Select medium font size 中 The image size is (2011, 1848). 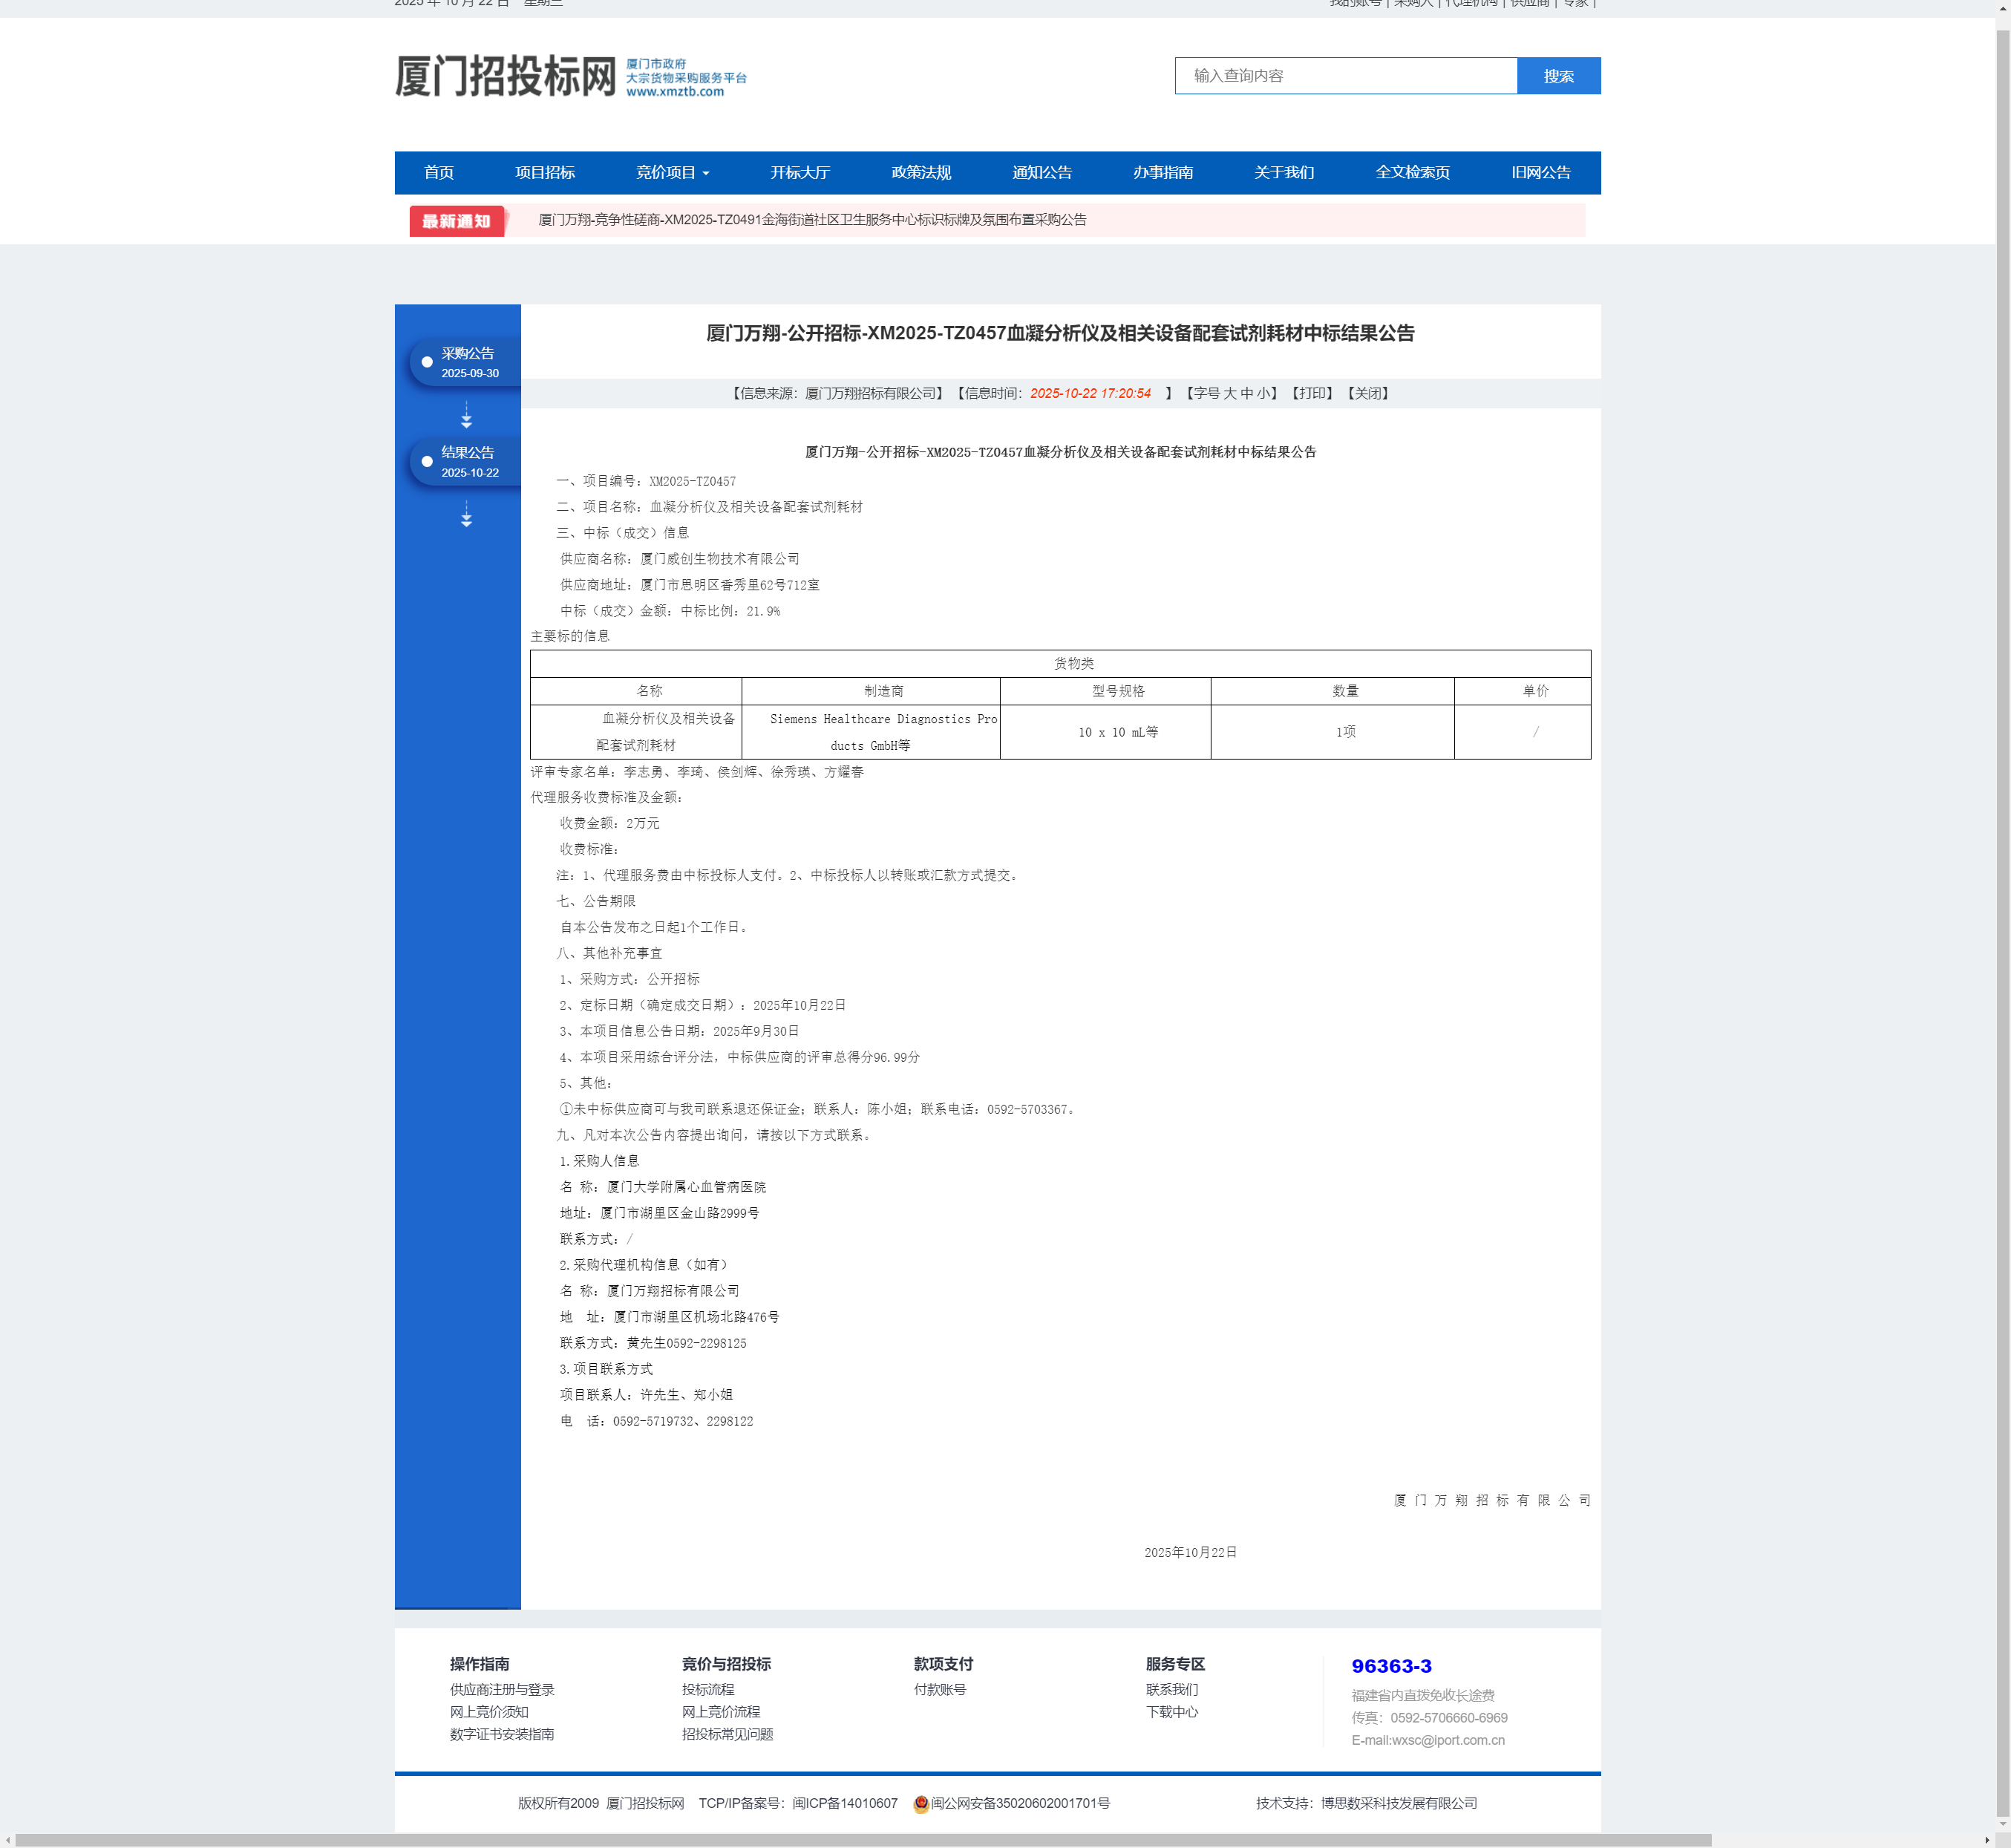point(1249,392)
